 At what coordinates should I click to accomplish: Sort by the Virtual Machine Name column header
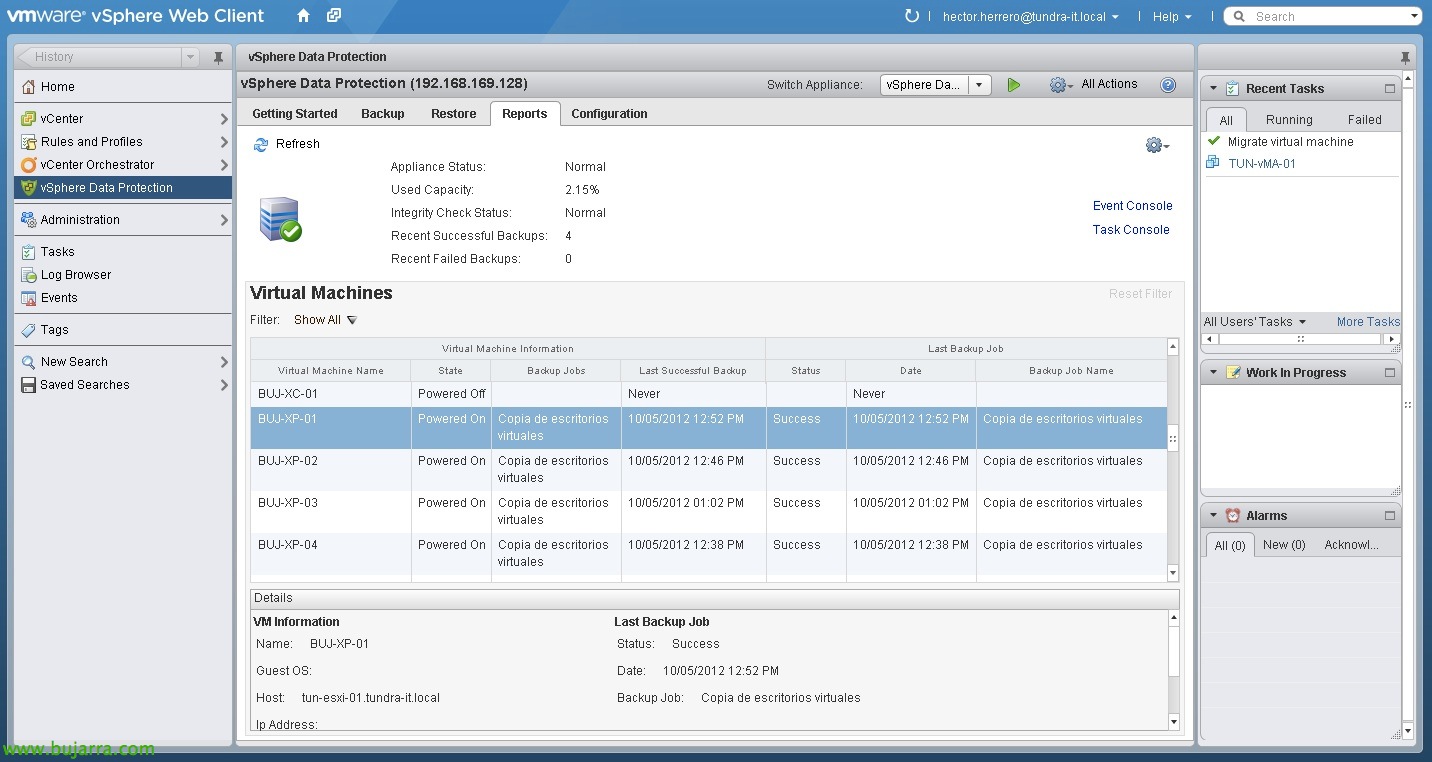point(331,371)
